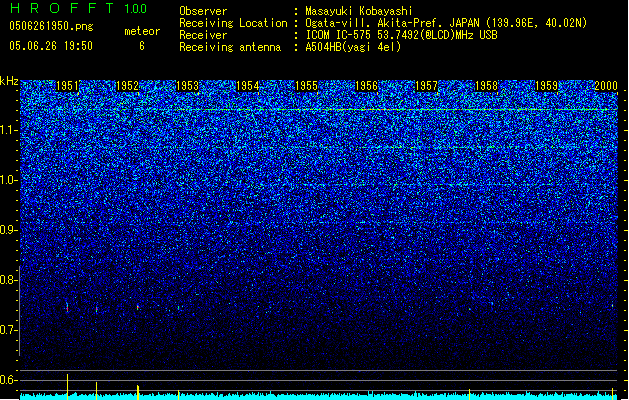Click the 2000 time marker
629x400 pixels.
(606, 86)
